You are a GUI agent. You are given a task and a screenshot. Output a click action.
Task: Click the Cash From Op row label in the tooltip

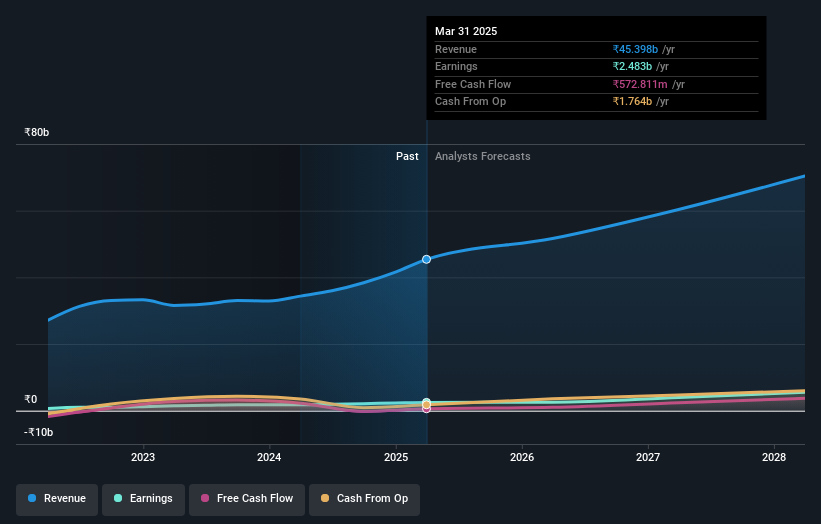point(470,102)
